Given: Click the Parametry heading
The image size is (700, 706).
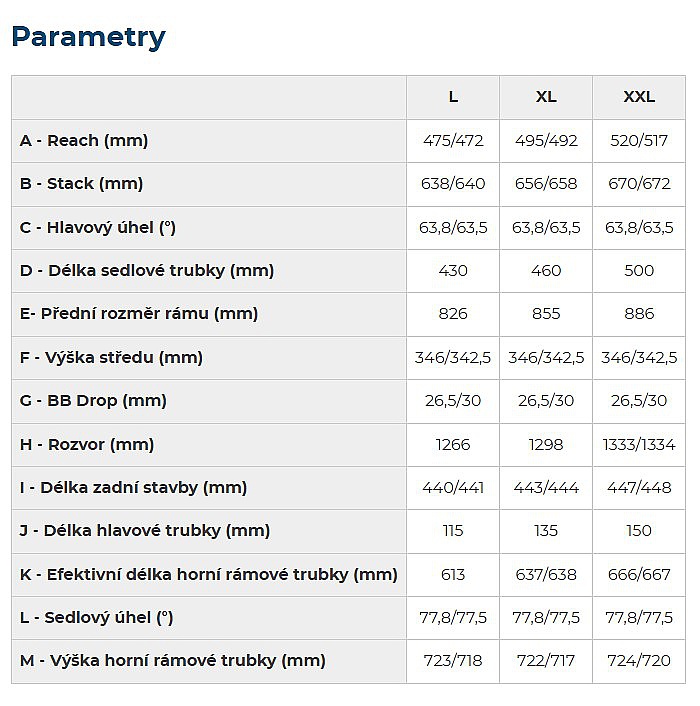Looking at the screenshot, I should point(88,37).
